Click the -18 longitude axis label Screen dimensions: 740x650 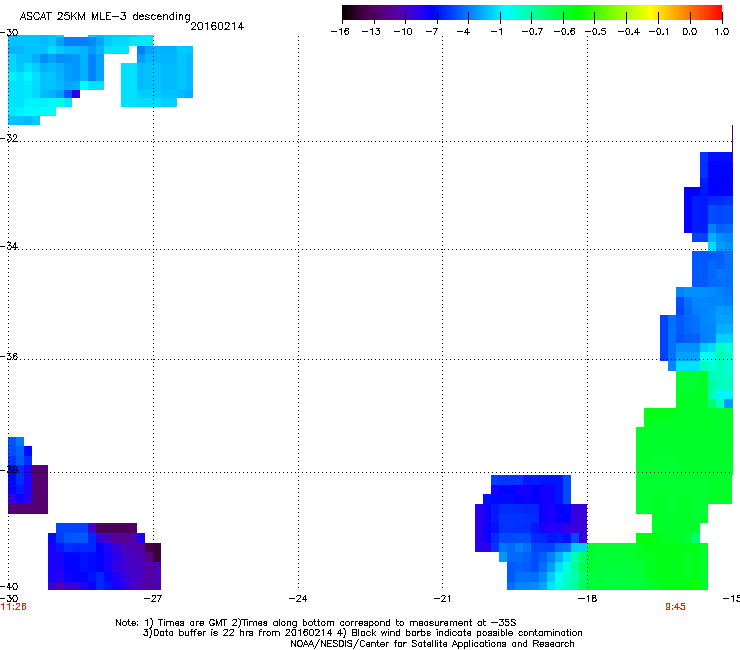point(588,599)
